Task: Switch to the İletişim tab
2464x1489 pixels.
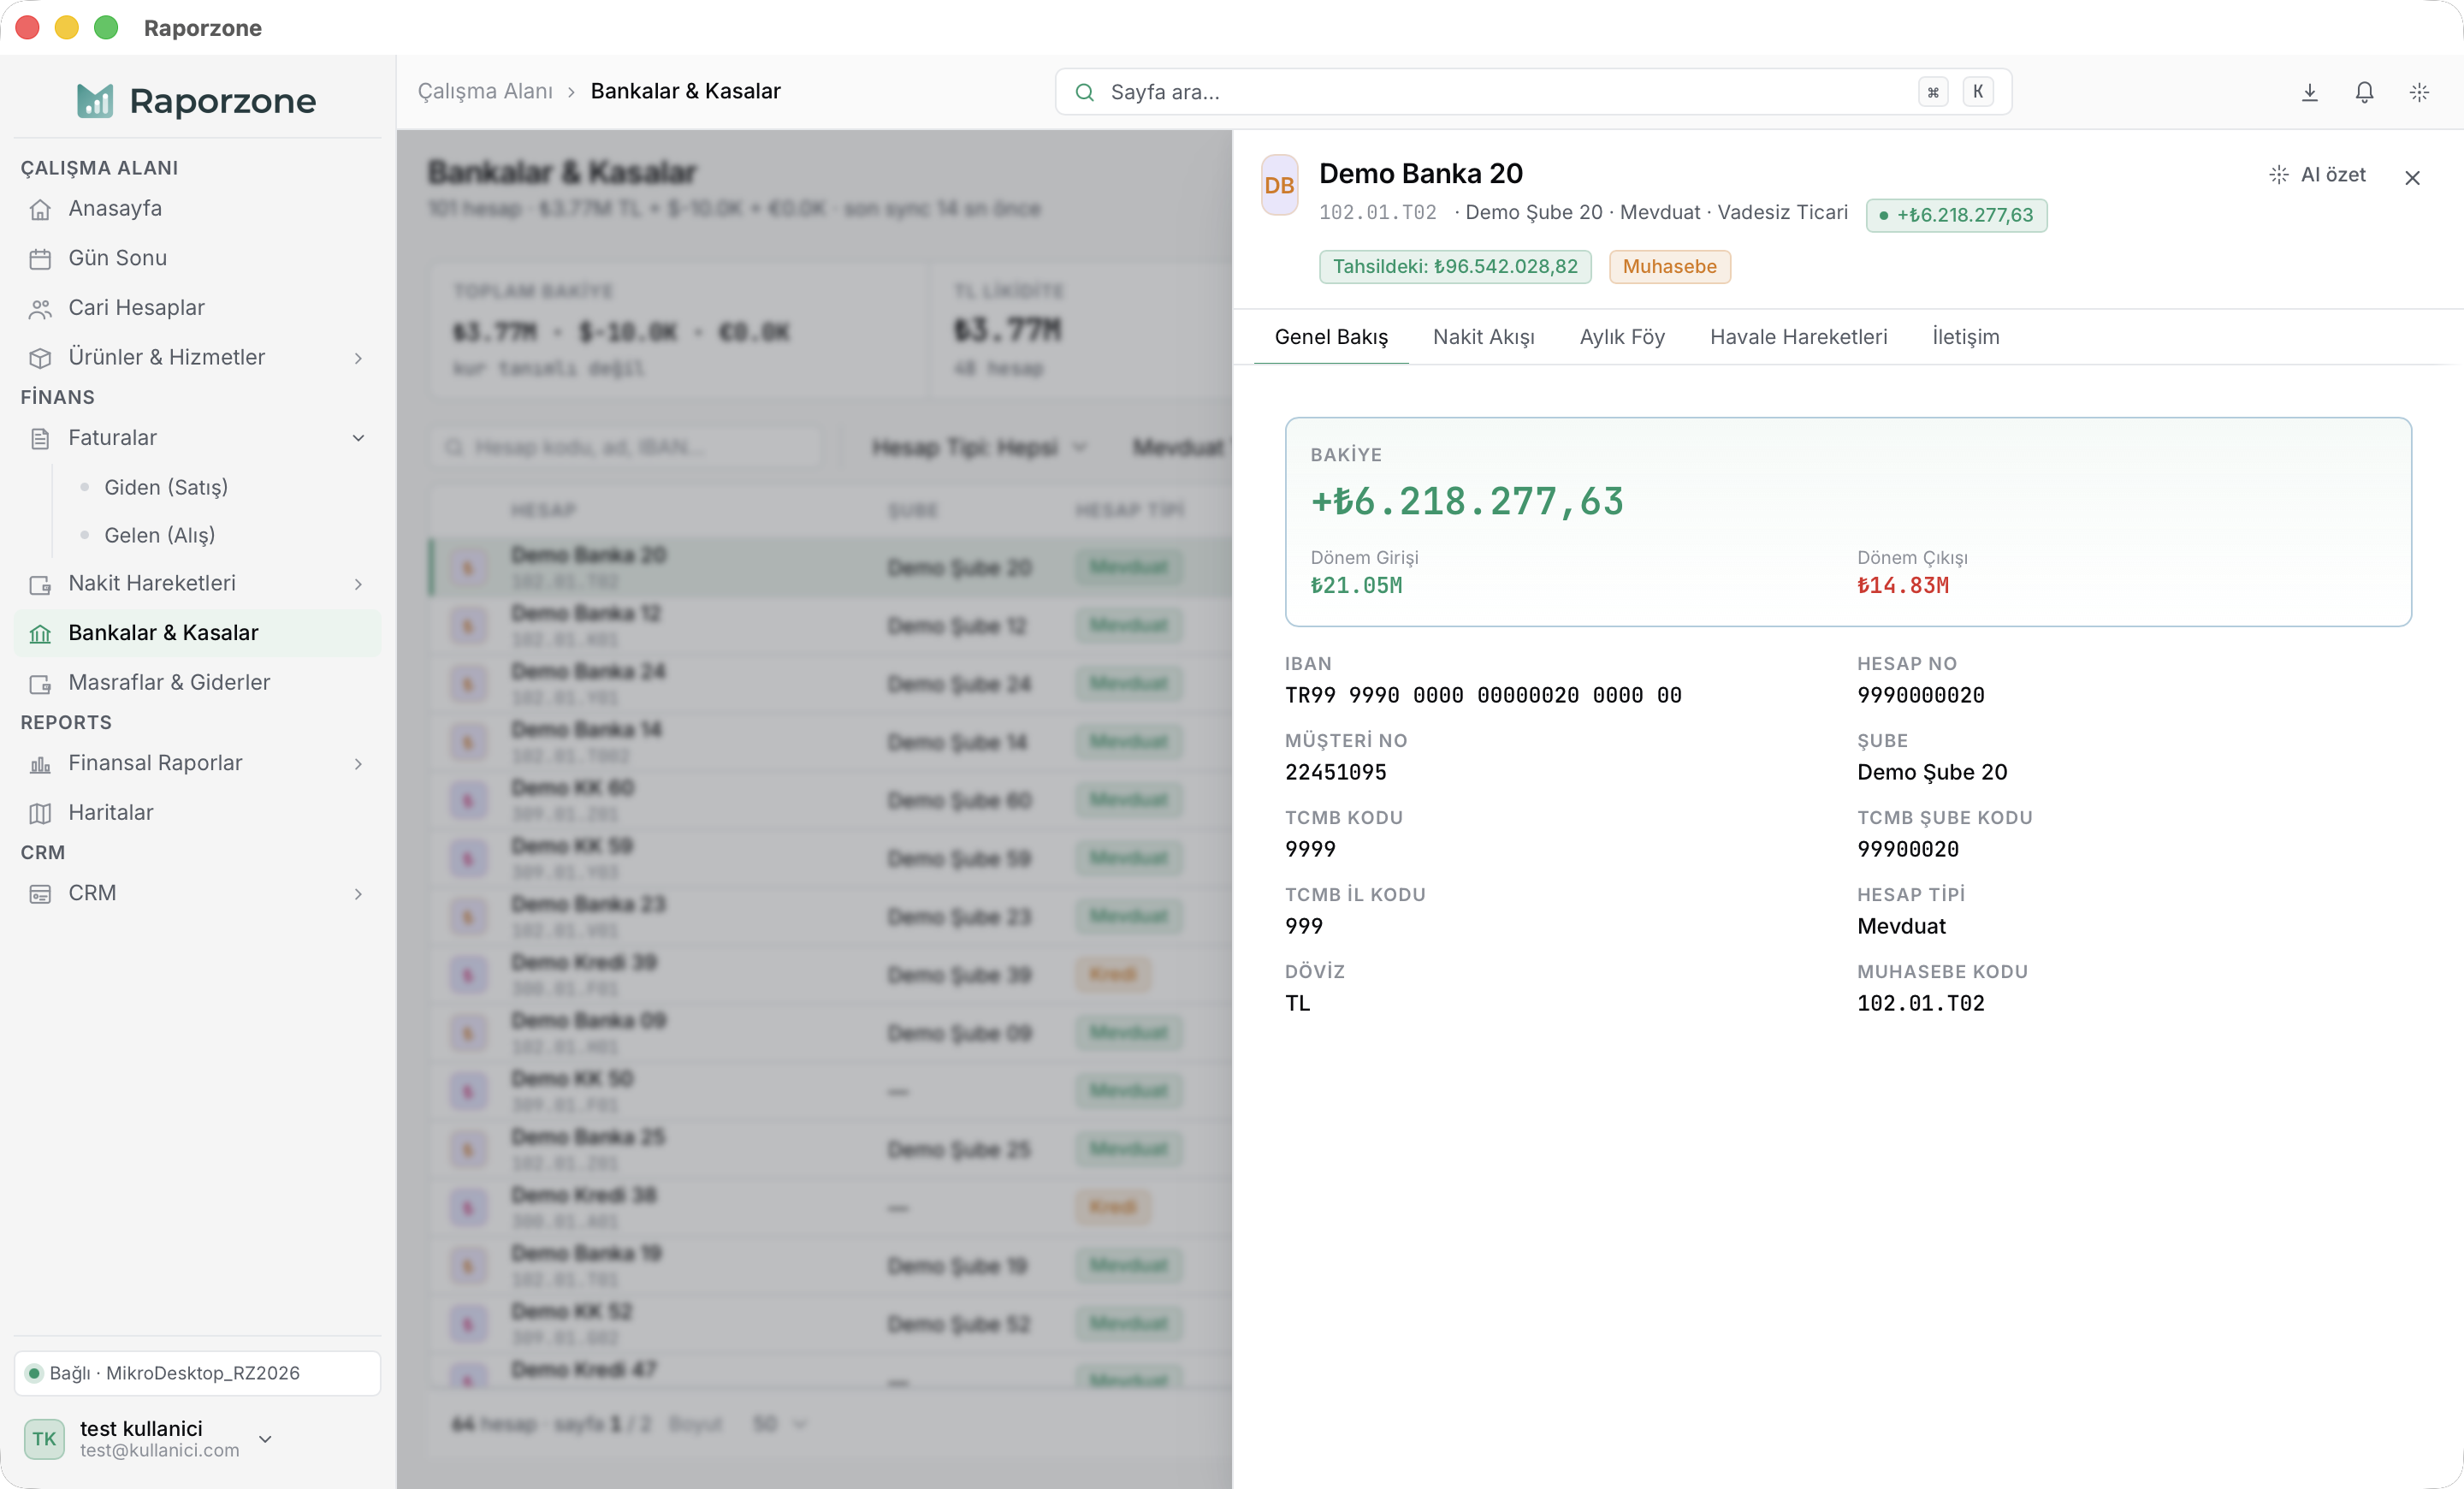Action: (1965, 337)
